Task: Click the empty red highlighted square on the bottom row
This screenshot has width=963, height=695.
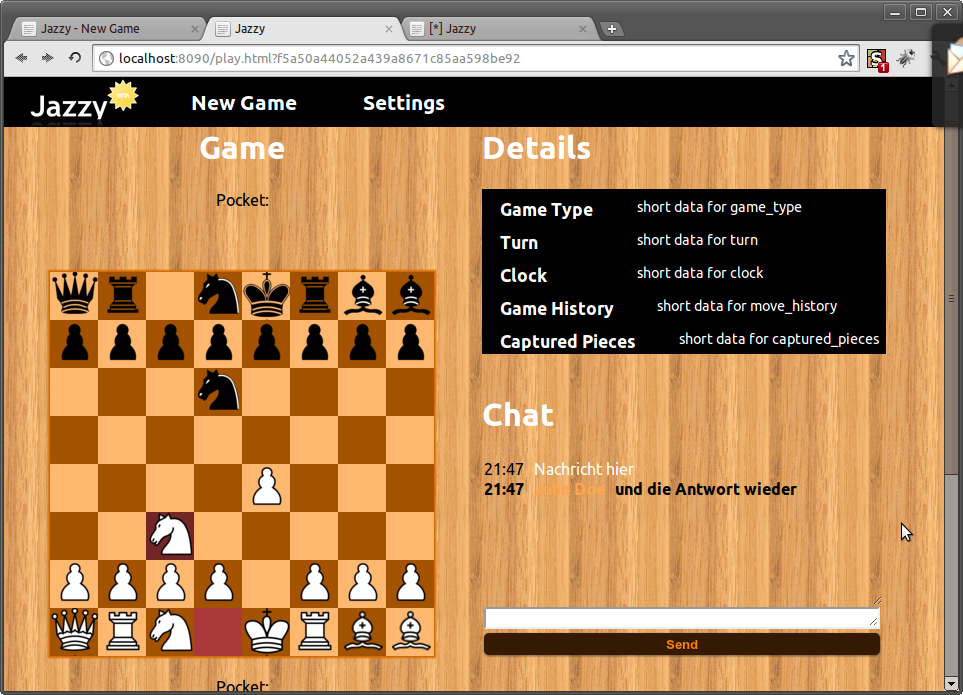Action: tap(218, 631)
